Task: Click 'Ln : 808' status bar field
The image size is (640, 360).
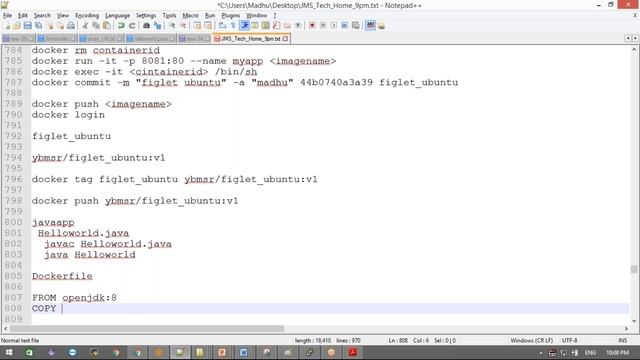Action: (398, 340)
